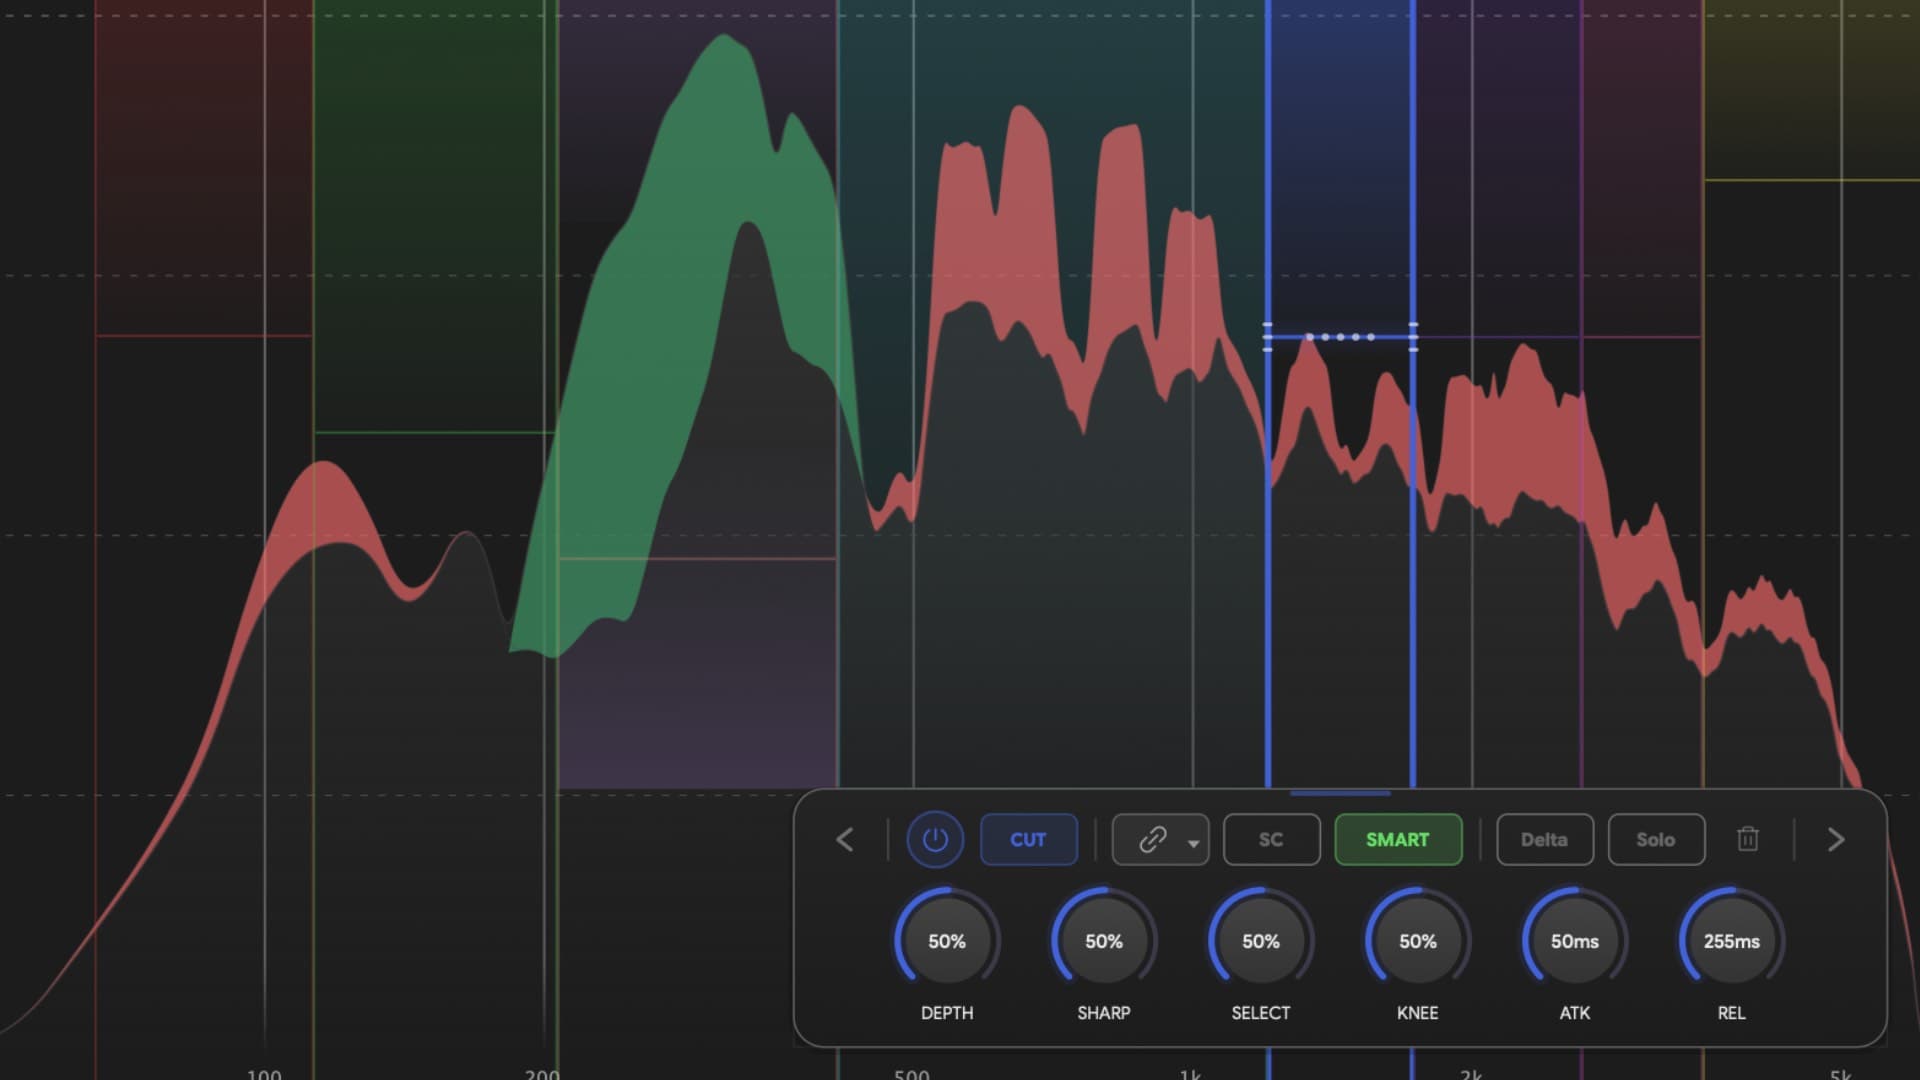Toggle the band power icon
This screenshot has width=1920, height=1080.
[934, 839]
